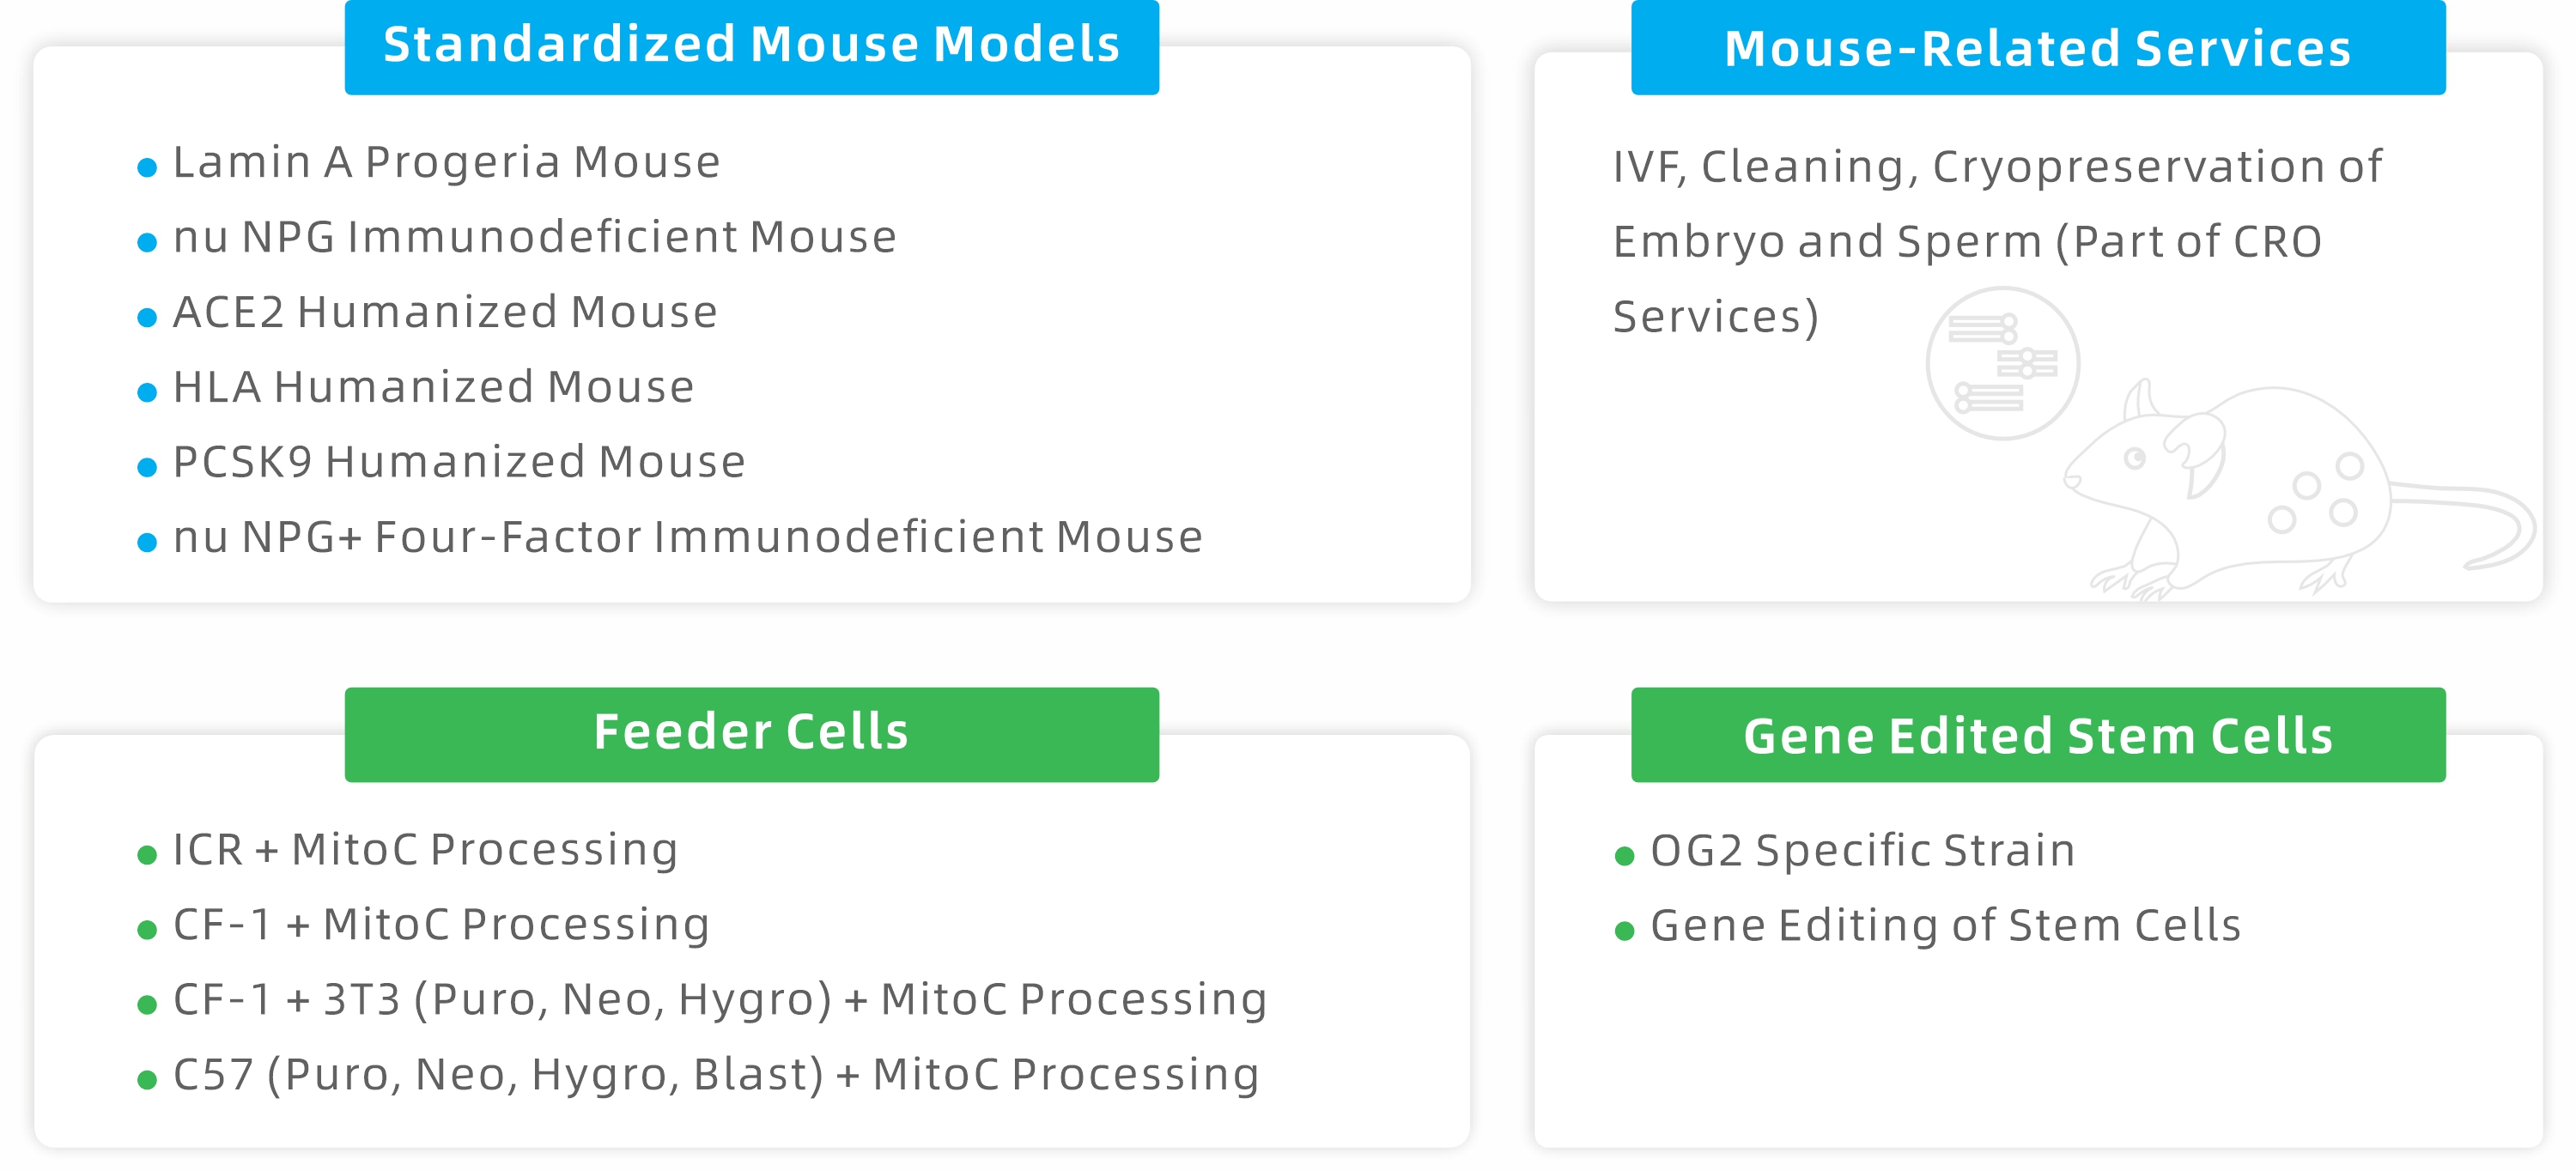
Task: Click green bullet beside OG2 Specific Strain
Action: pos(1624,855)
